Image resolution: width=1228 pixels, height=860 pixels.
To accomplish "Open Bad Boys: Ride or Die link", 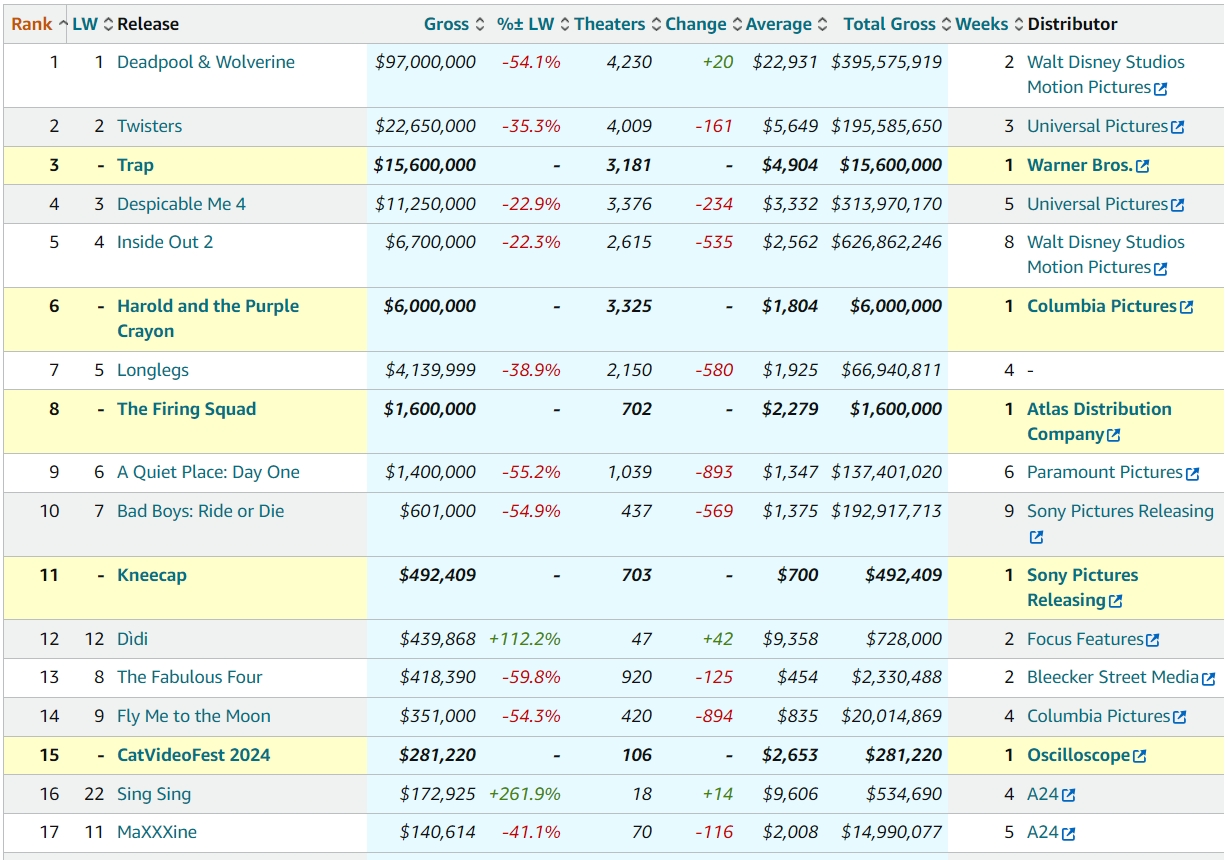I will 200,511.
